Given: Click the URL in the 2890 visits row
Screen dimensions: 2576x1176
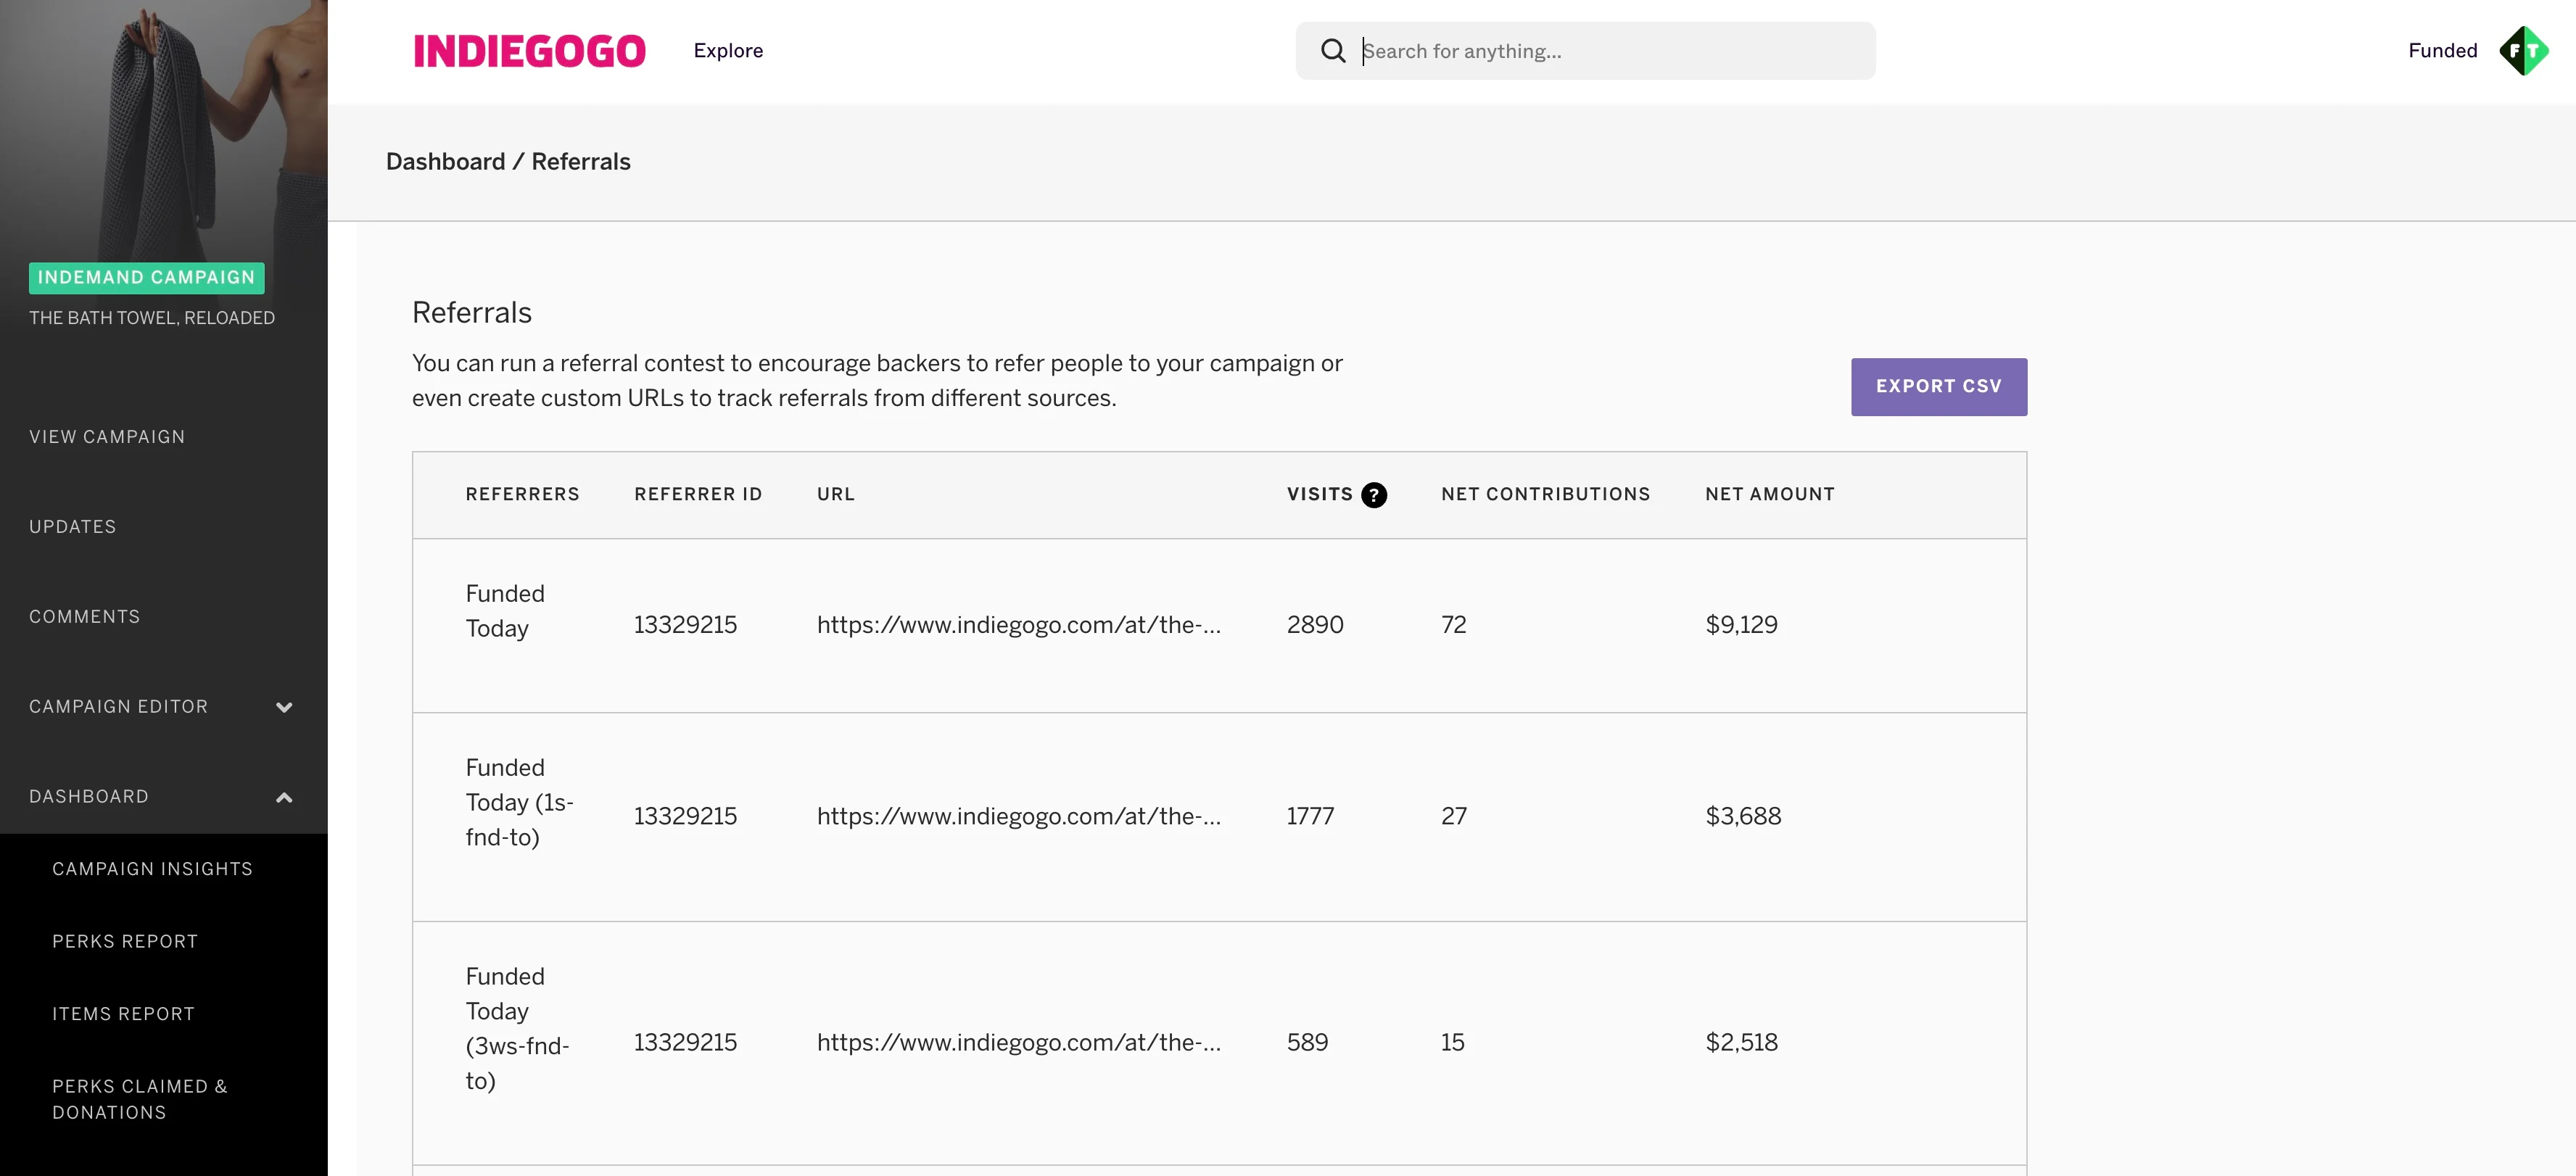Looking at the screenshot, I should [x=1018, y=625].
